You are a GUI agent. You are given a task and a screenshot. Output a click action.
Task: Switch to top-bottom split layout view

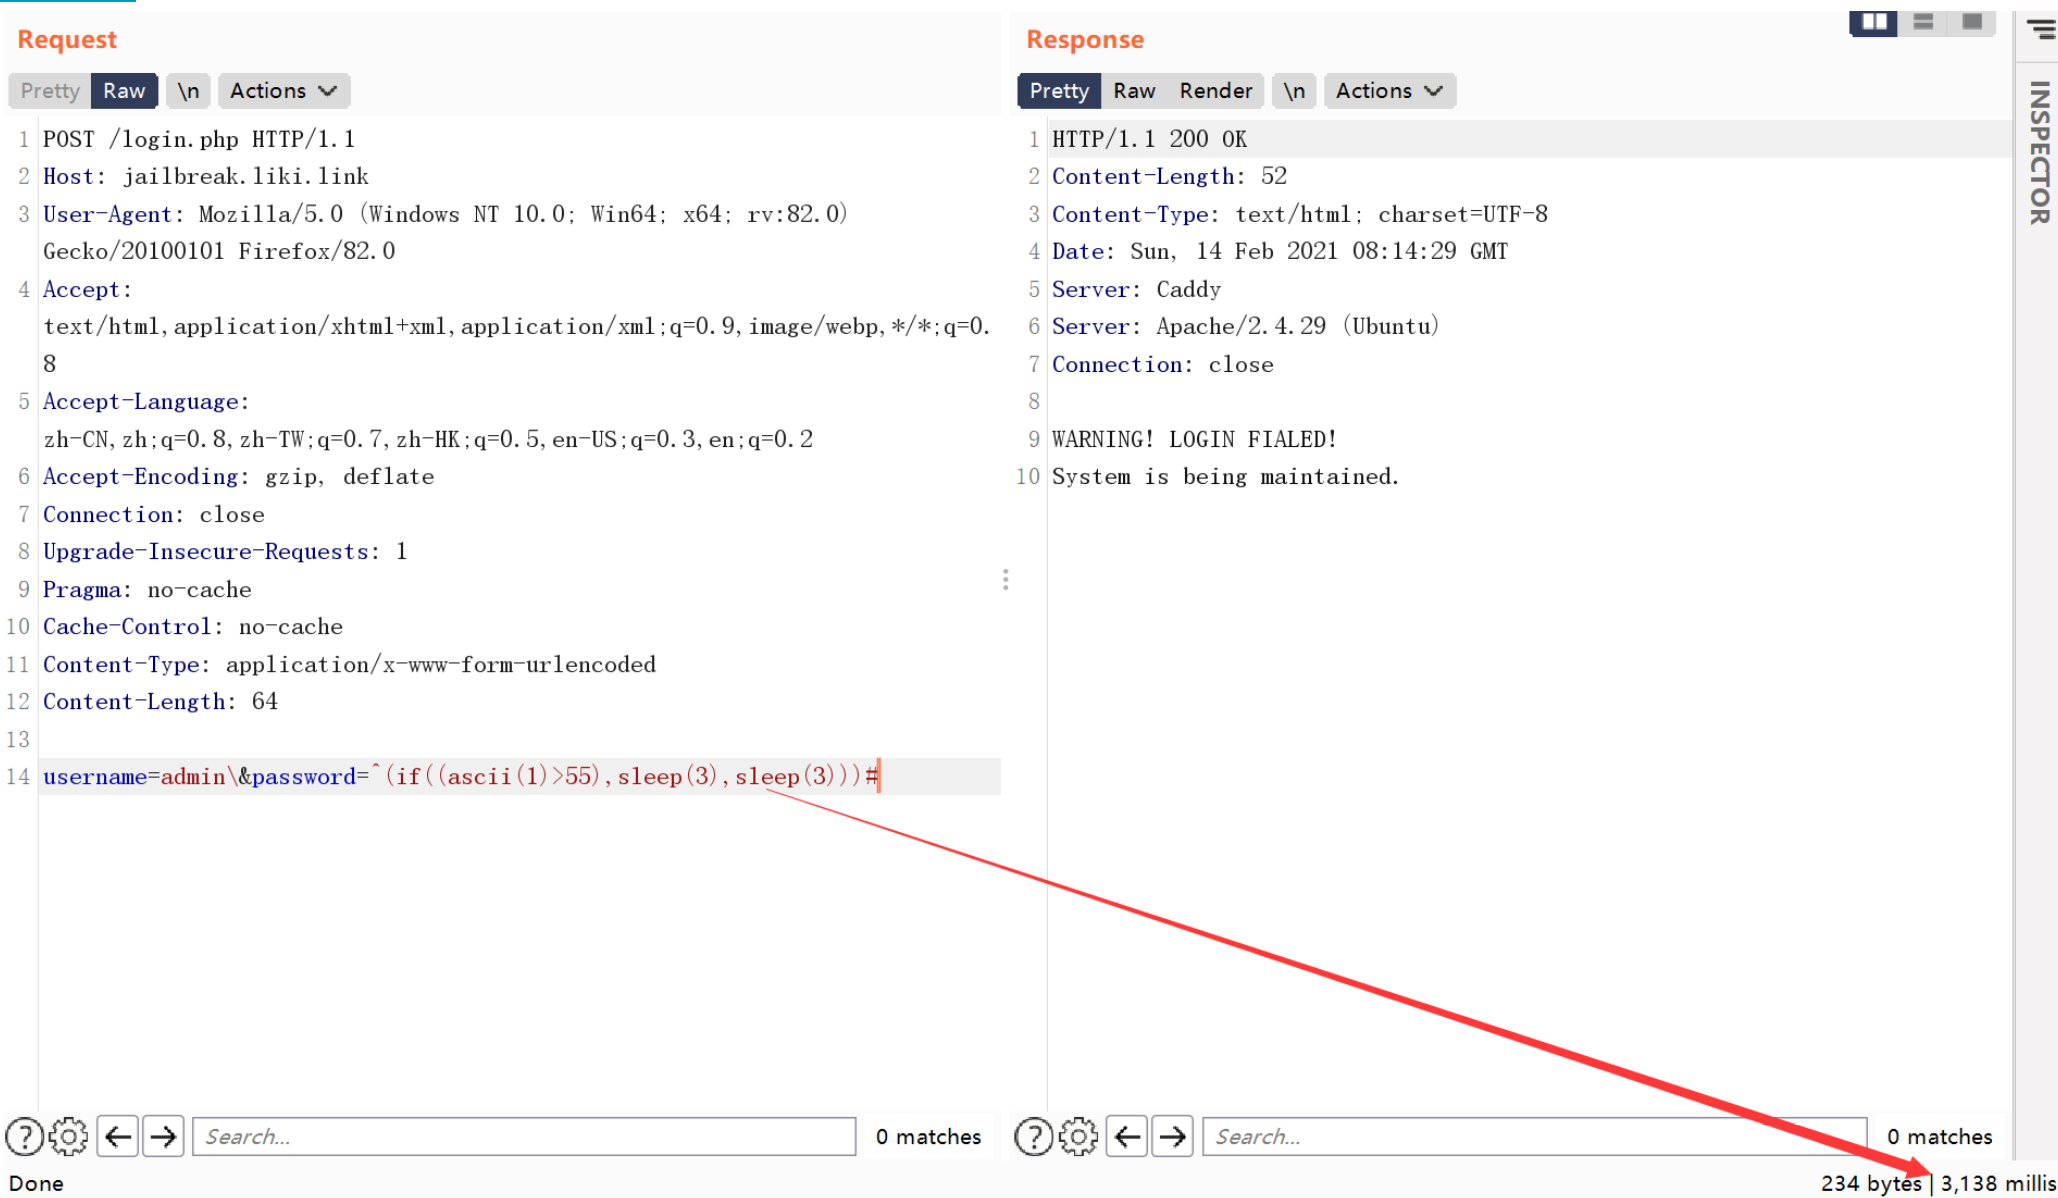(1923, 22)
